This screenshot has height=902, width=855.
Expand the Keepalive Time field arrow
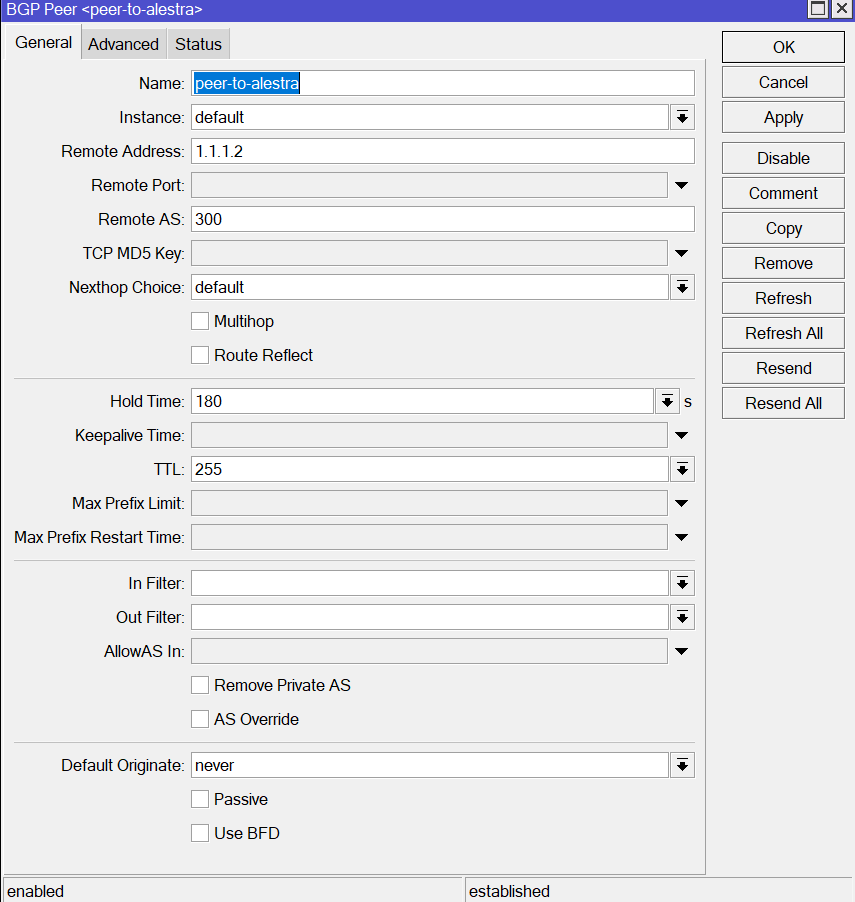click(682, 435)
